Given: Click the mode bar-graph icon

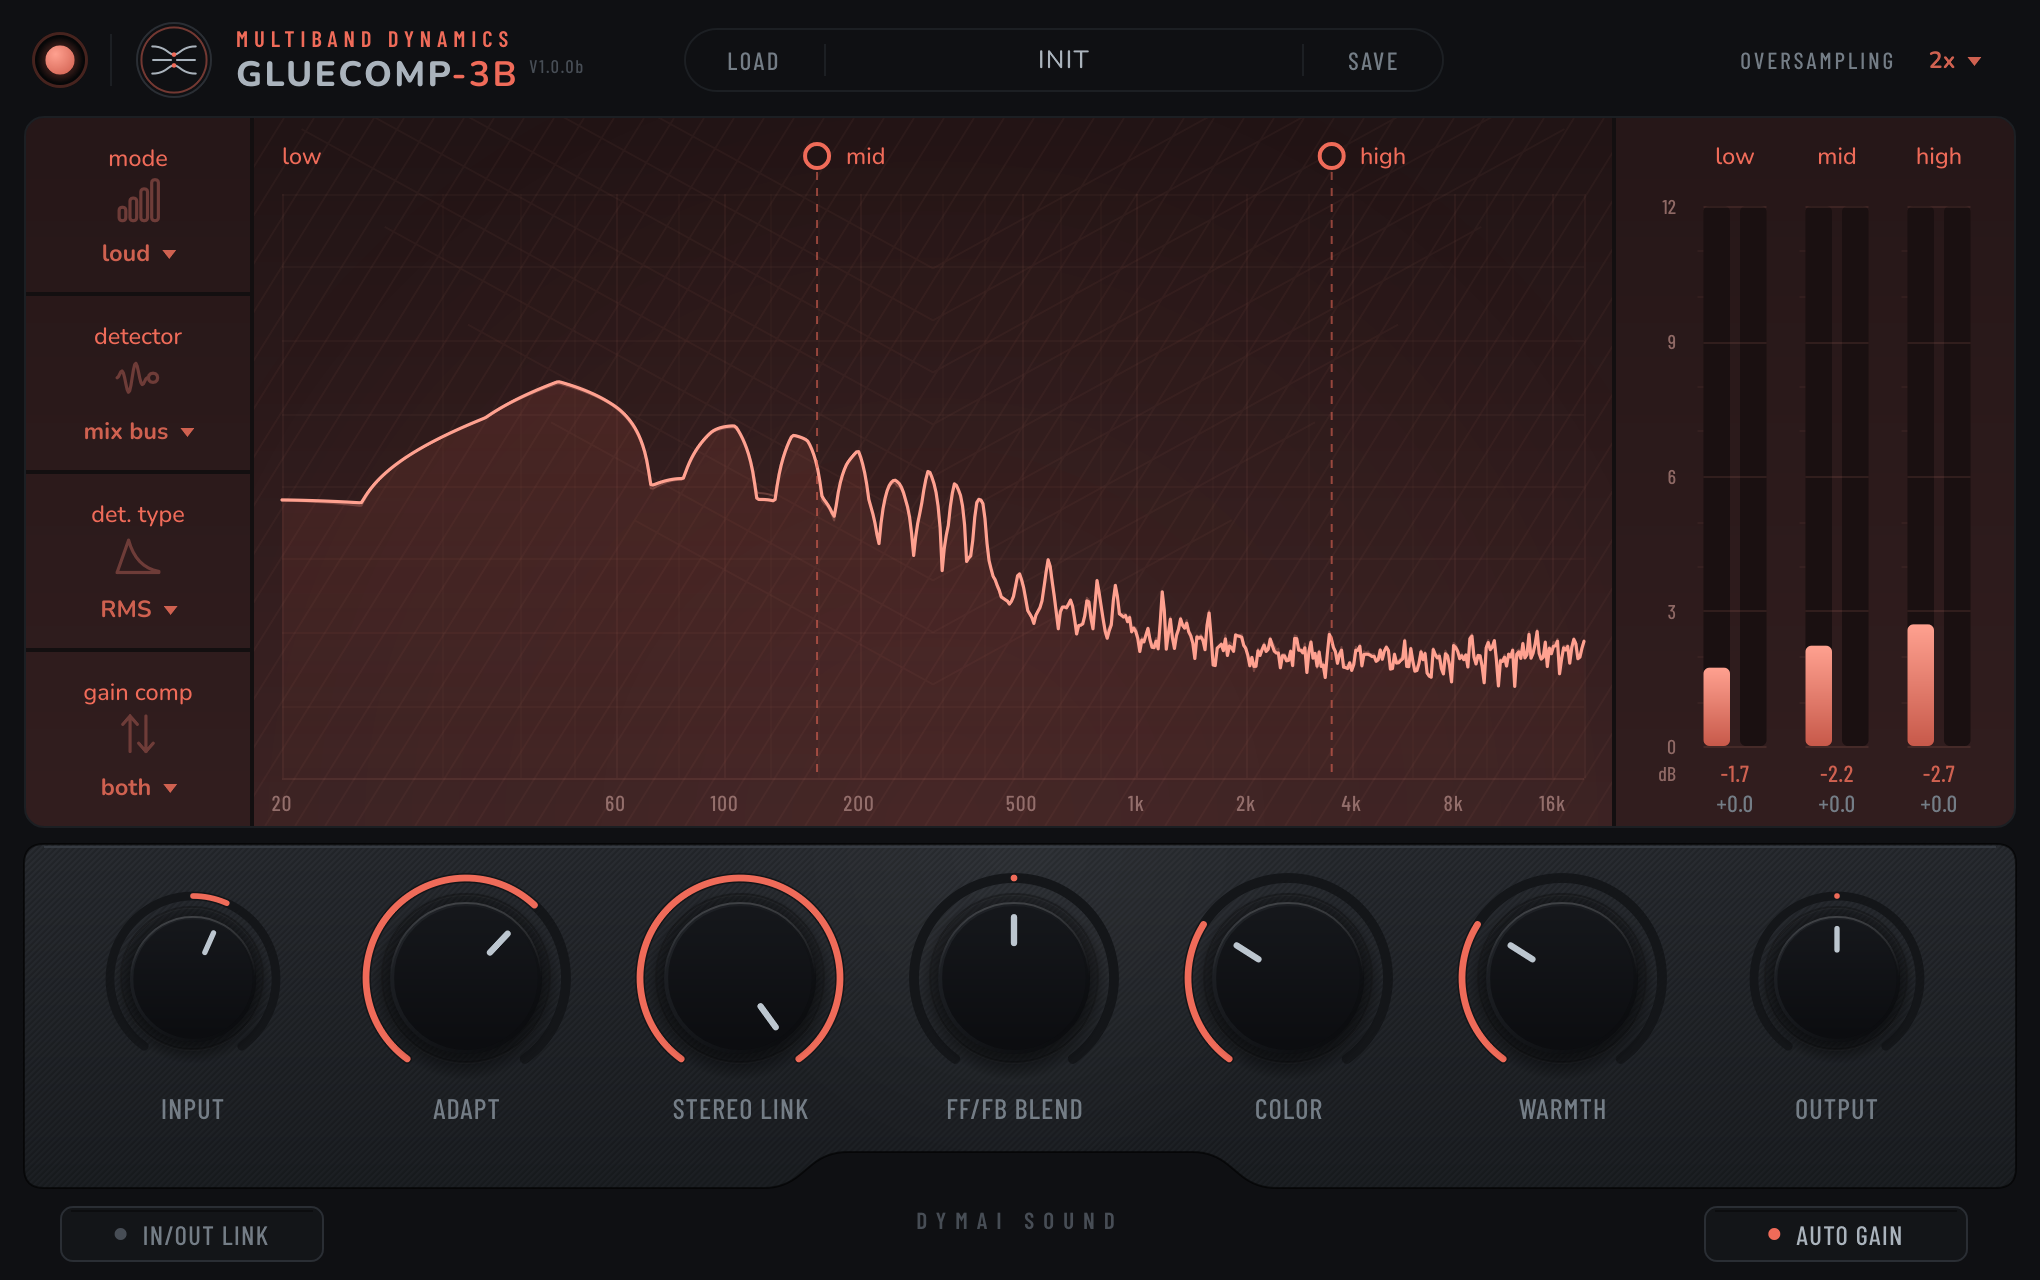Looking at the screenshot, I should 138,201.
